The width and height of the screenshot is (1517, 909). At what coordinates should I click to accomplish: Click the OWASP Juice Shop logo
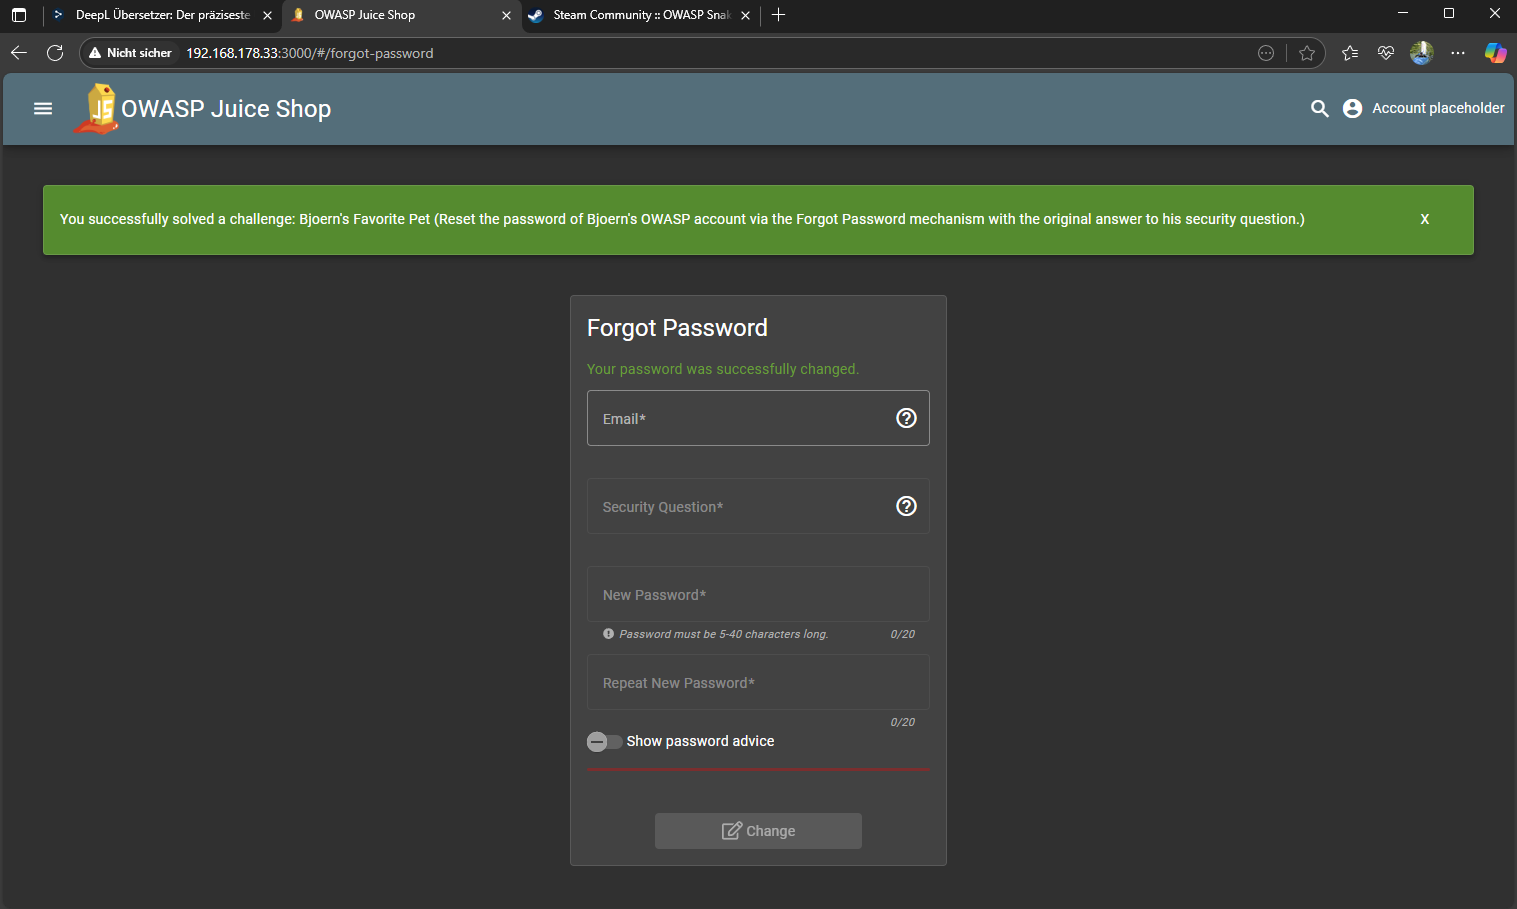click(99, 108)
